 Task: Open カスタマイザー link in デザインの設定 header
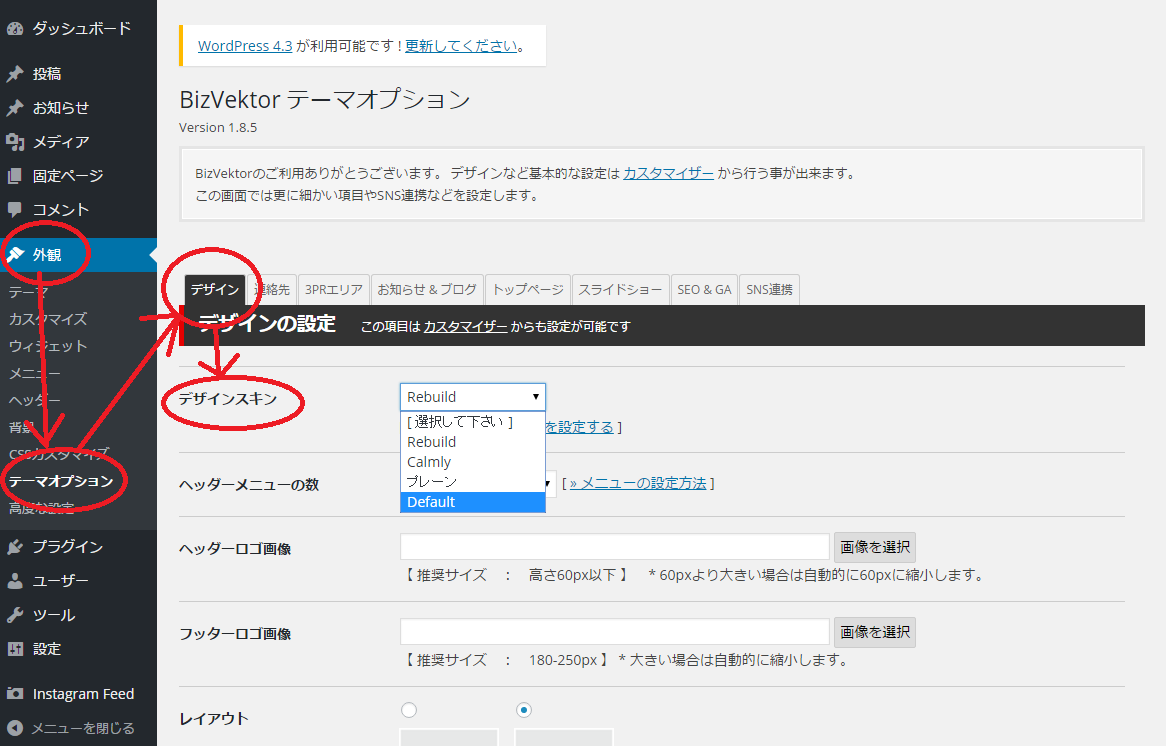pyautogui.click(x=466, y=327)
